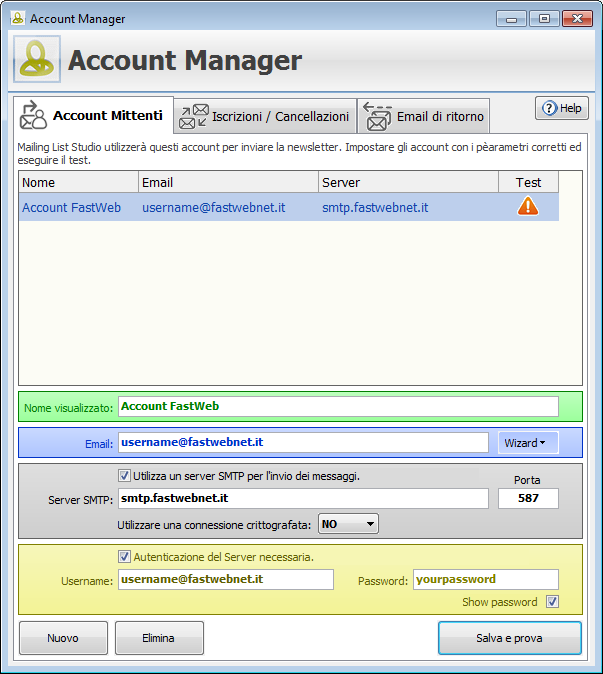Maximize the Account Manager window
The width and height of the screenshot is (603, 674).
point(544,19)
